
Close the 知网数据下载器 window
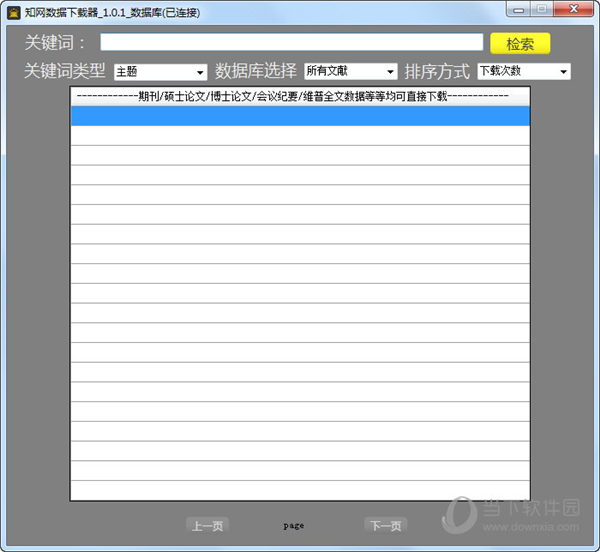point(573,9)
